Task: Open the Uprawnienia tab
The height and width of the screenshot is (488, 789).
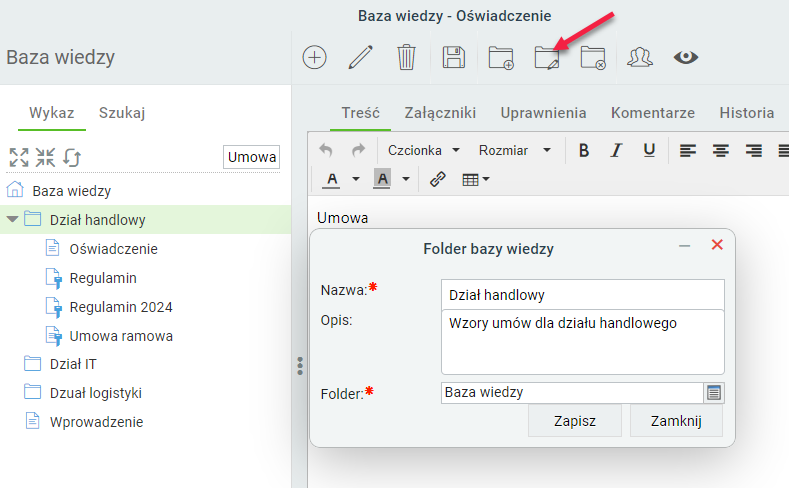Action: [x=543, y=113]
